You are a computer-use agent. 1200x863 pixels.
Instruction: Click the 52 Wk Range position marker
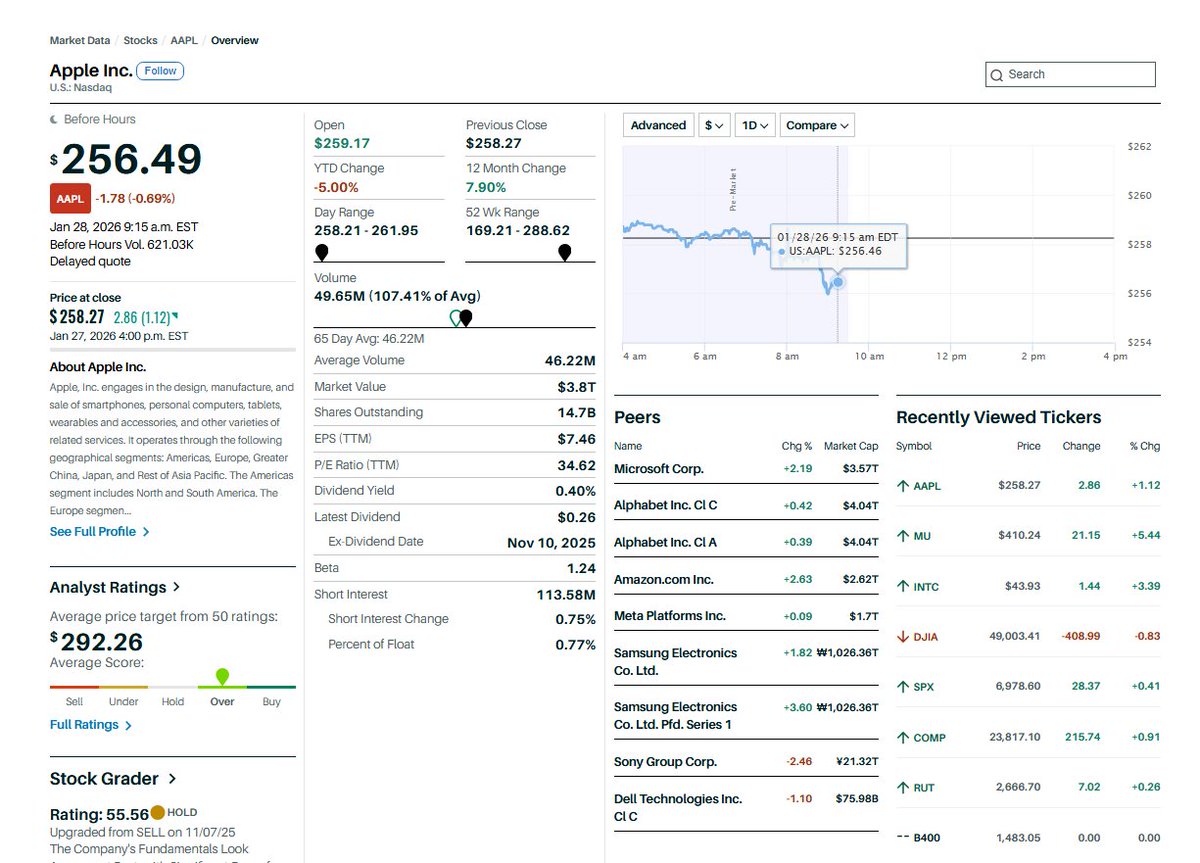[x=565, y=252]
